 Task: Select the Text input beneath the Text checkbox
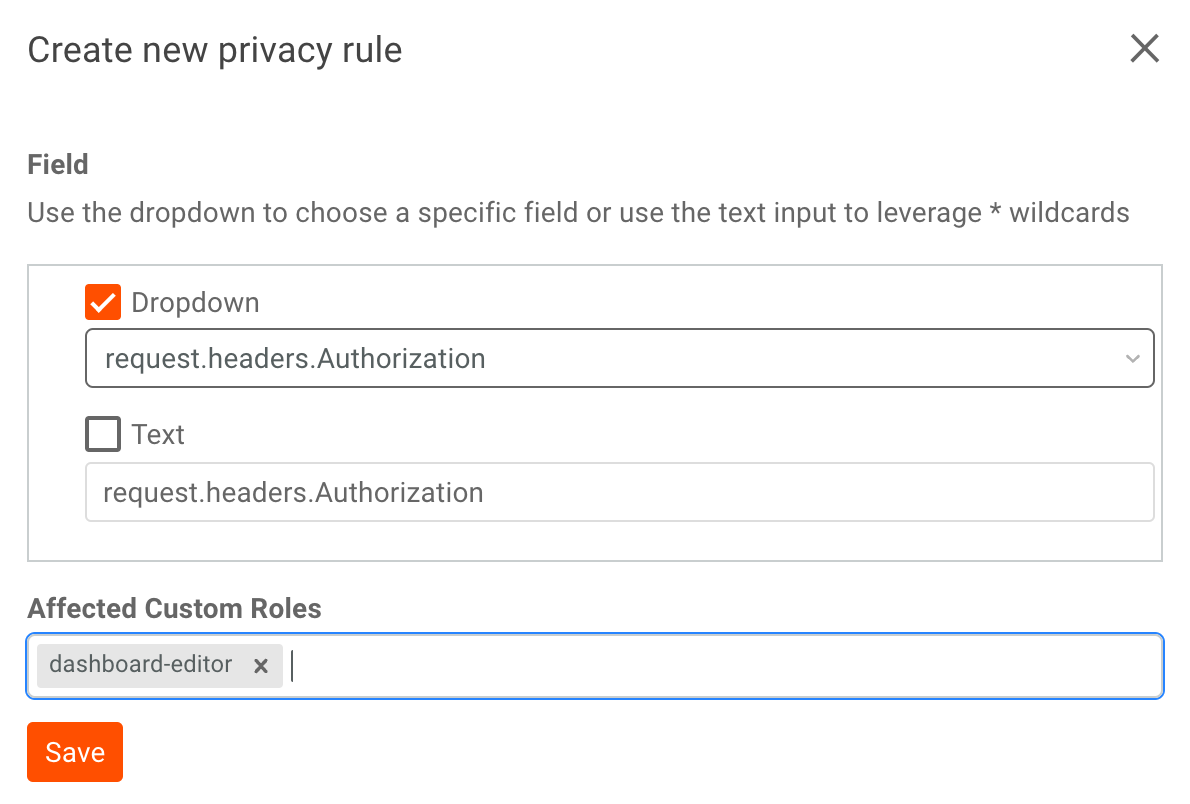[620, 492]
